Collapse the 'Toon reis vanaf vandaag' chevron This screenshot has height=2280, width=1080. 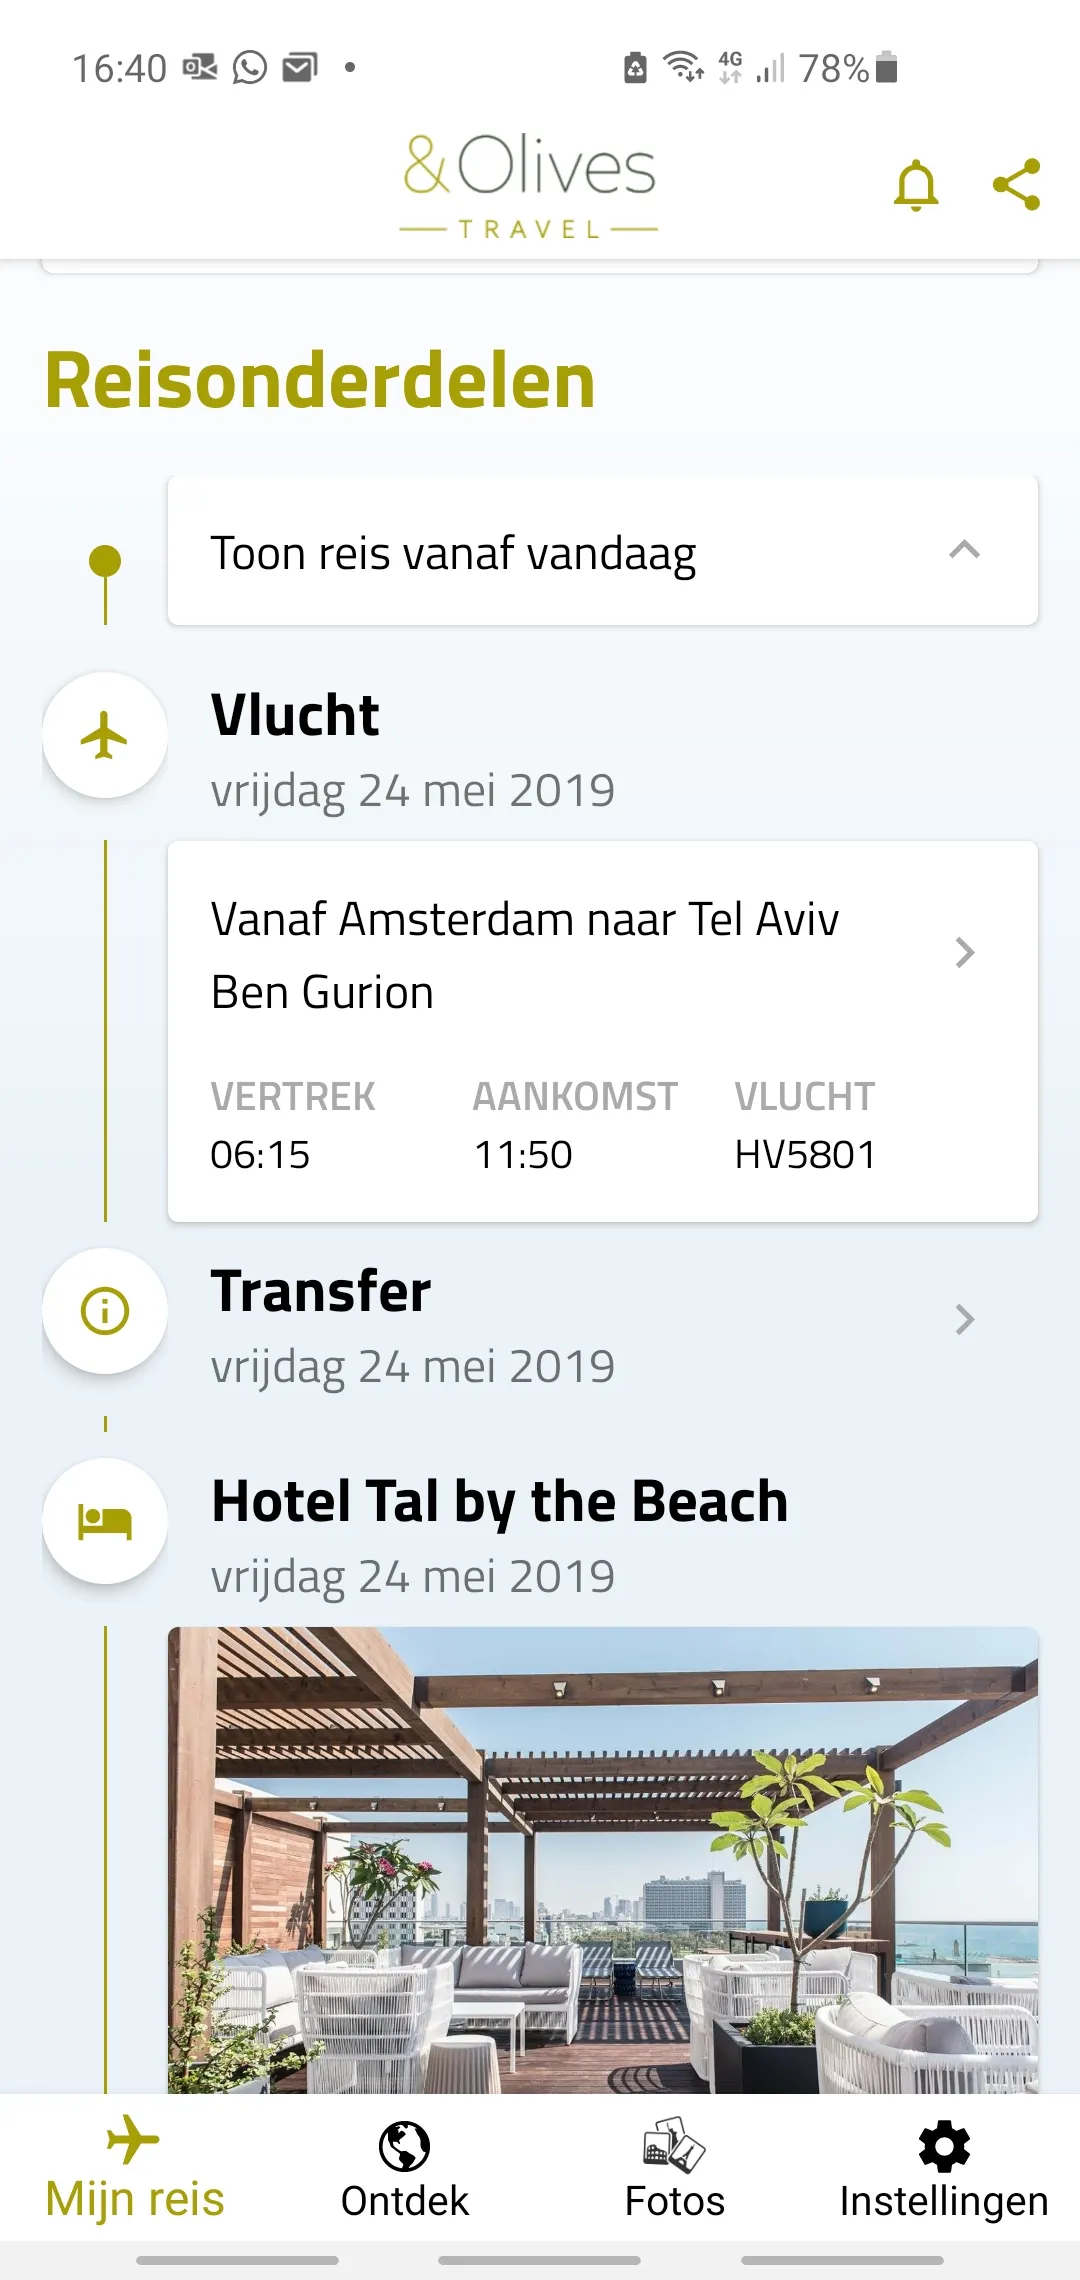coord(964,551)
